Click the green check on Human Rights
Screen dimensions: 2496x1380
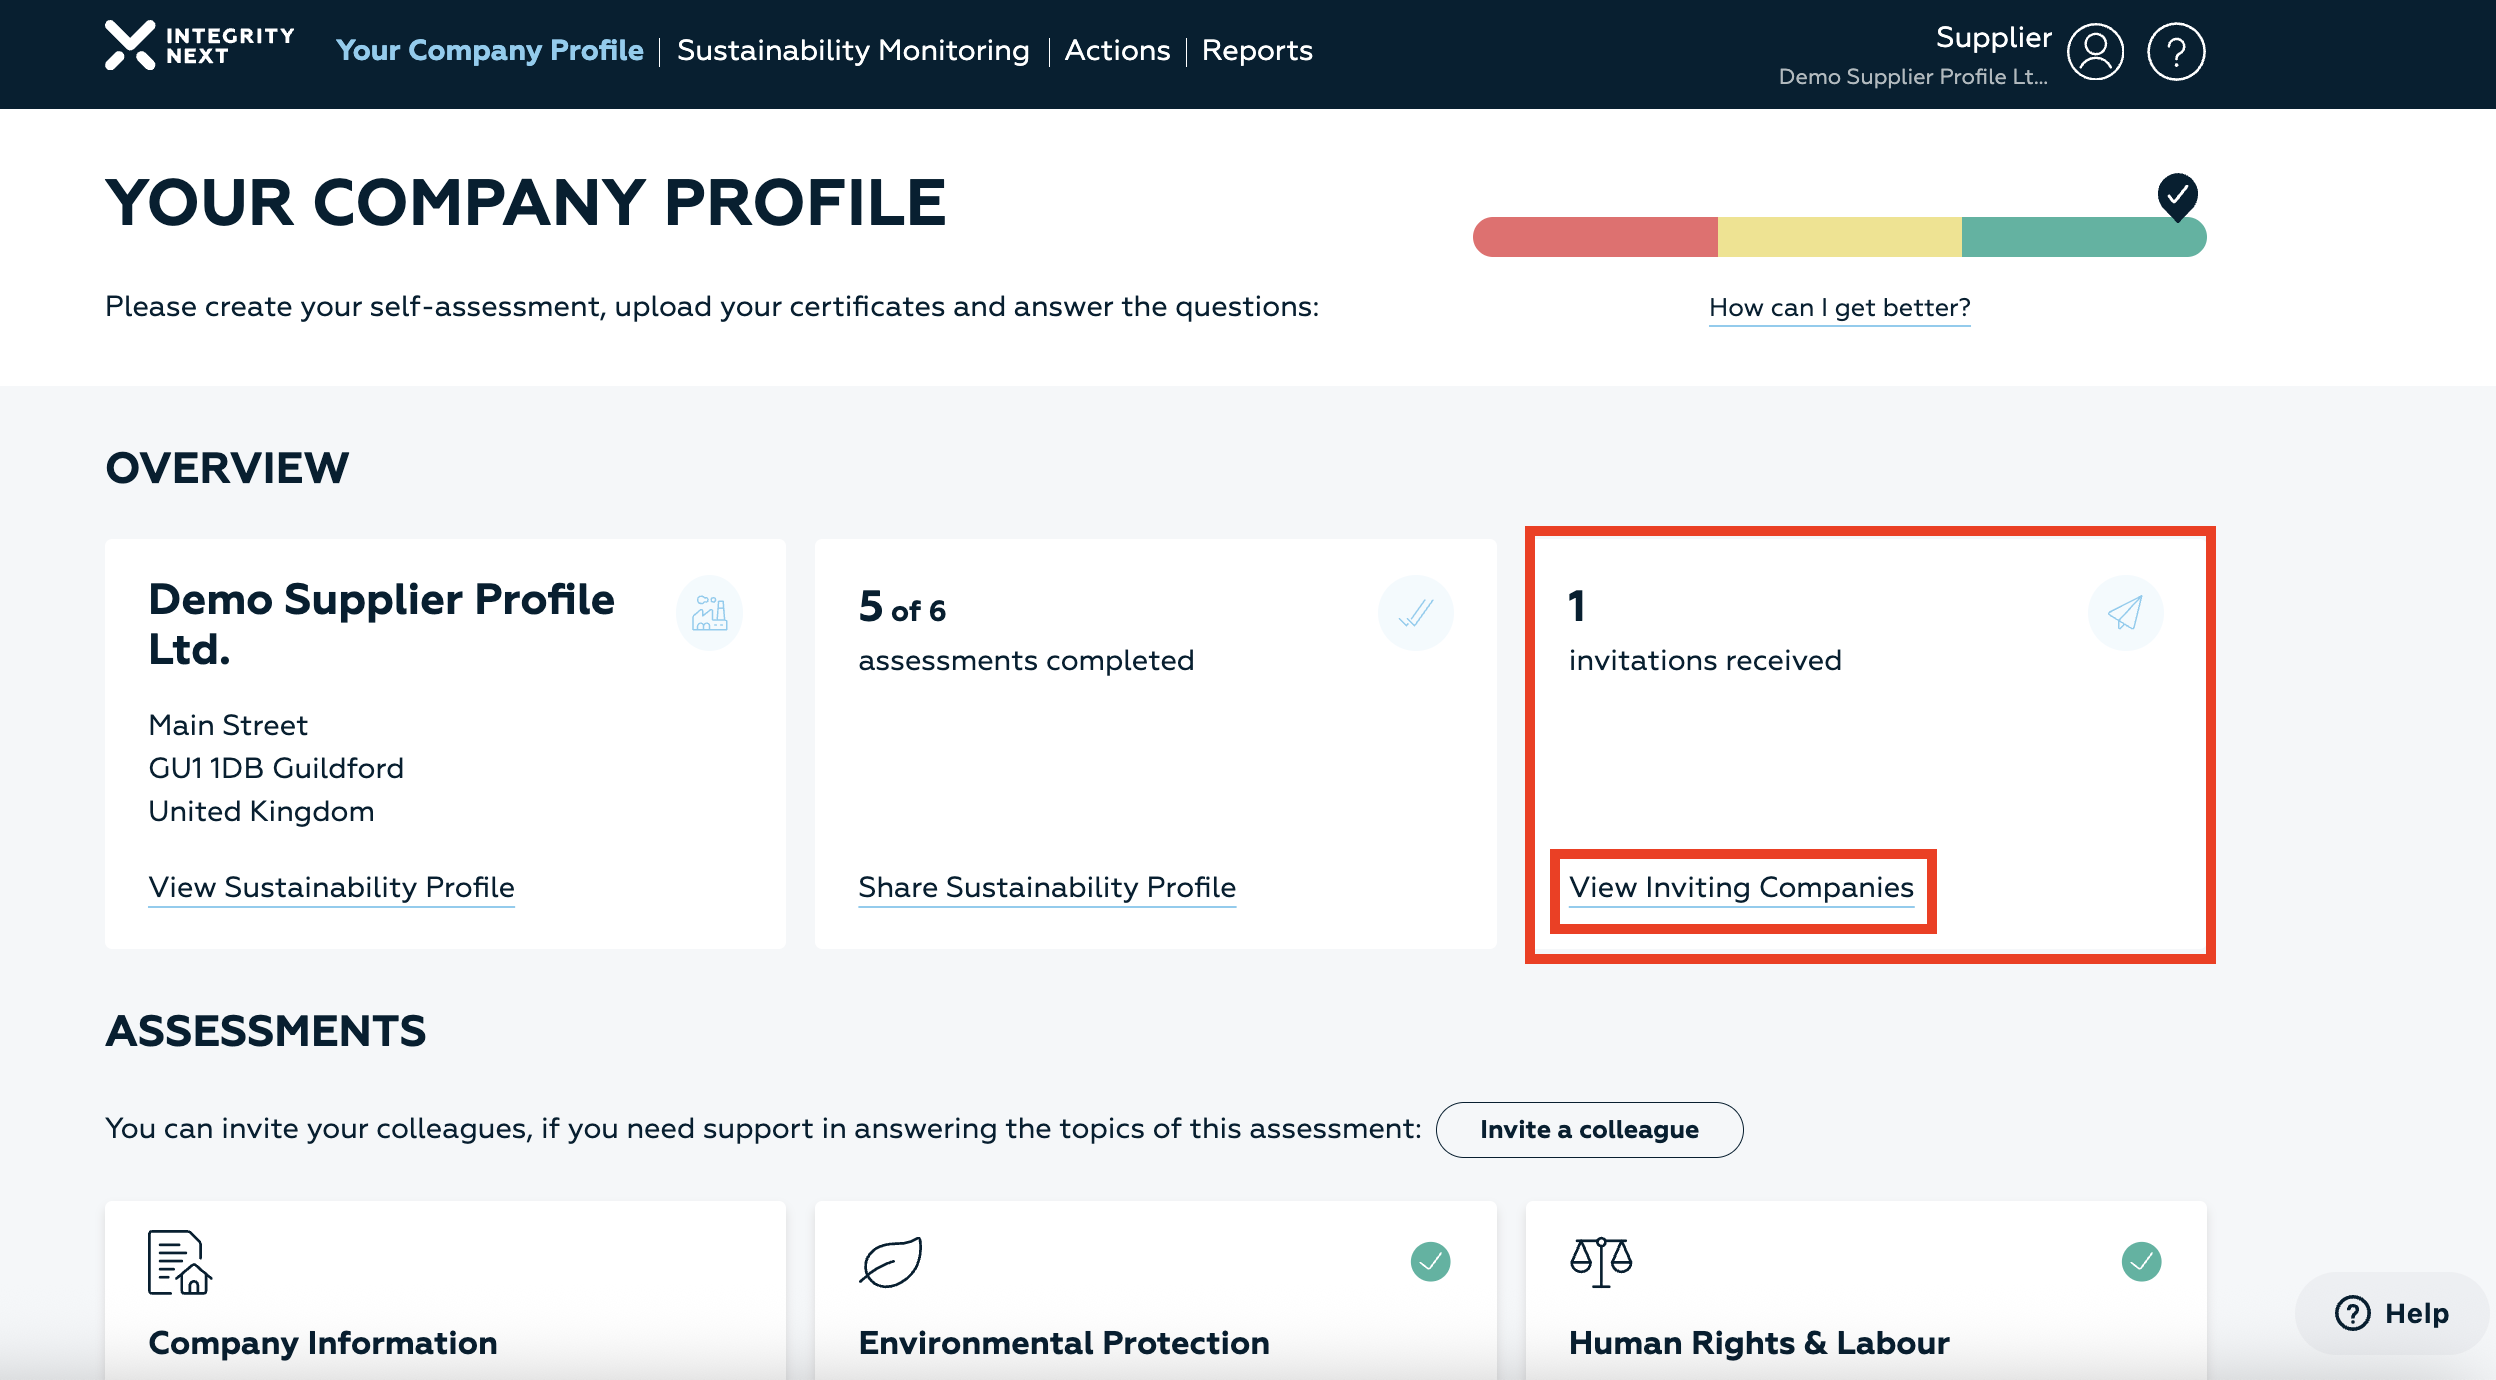pyautogui.click(x=2141, y=1262)
